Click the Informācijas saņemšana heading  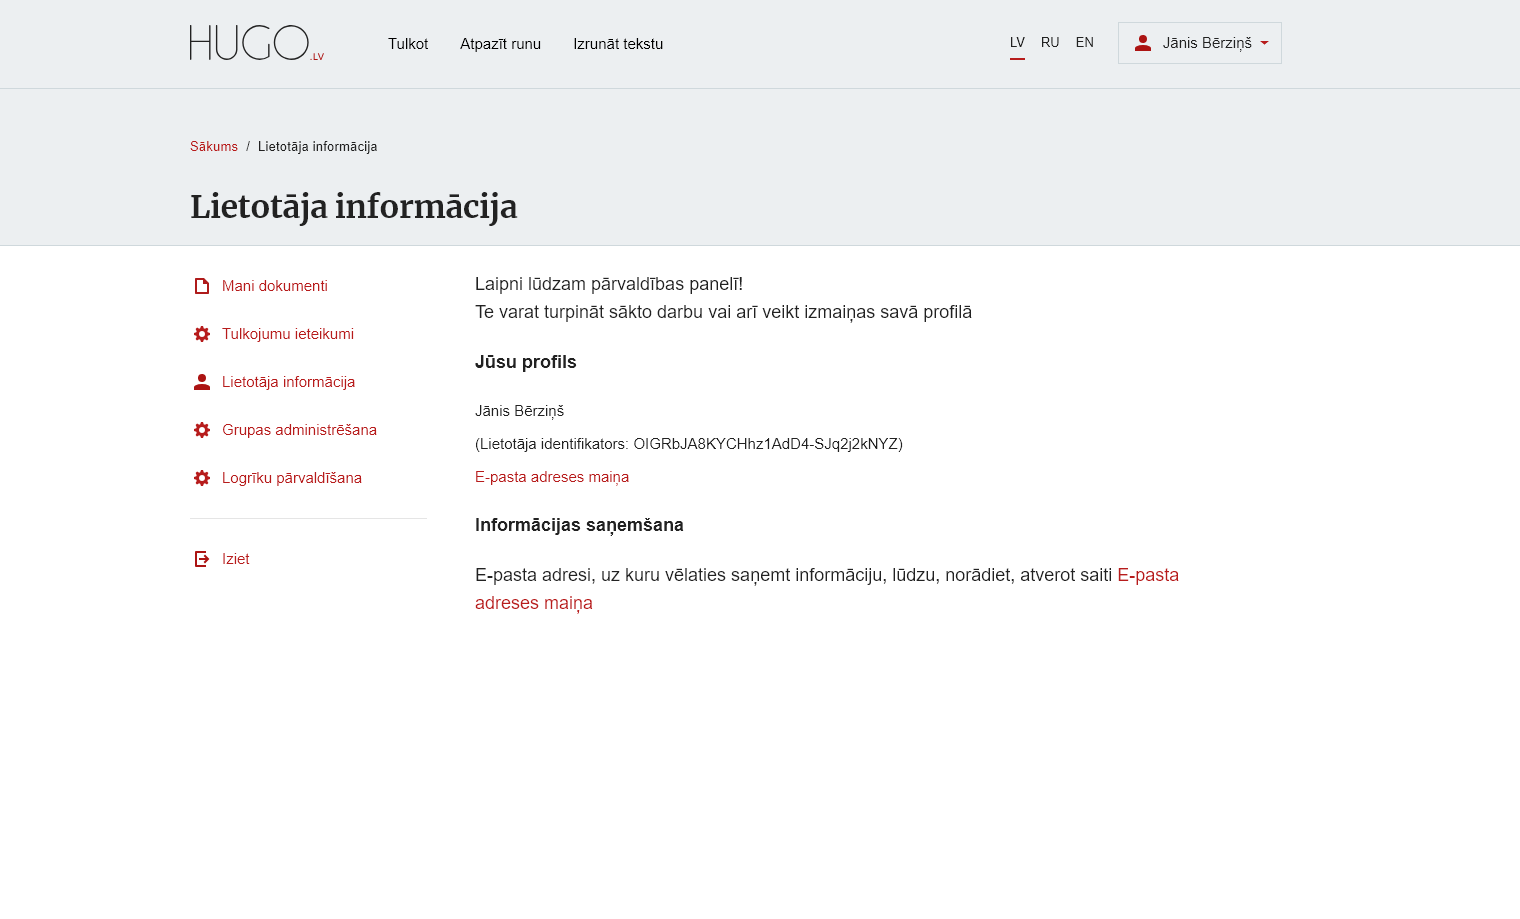pyautogui.click(x=579, y=525)
